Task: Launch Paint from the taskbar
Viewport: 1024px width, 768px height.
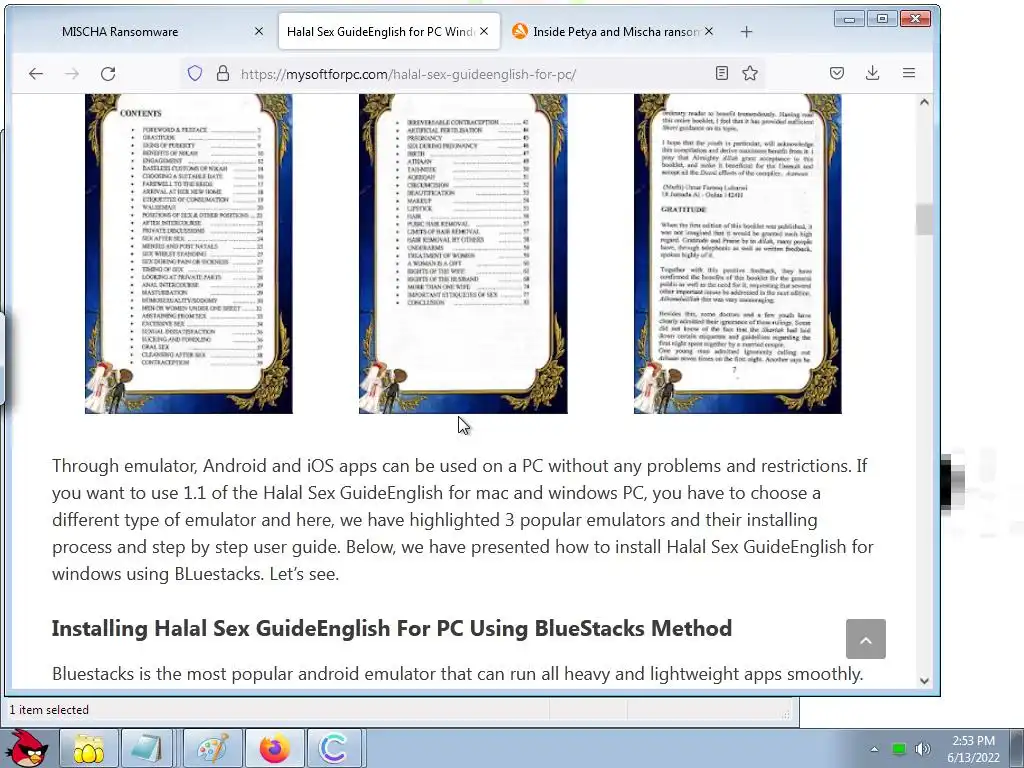Action: pyautogui.click(x=212, y=748)
